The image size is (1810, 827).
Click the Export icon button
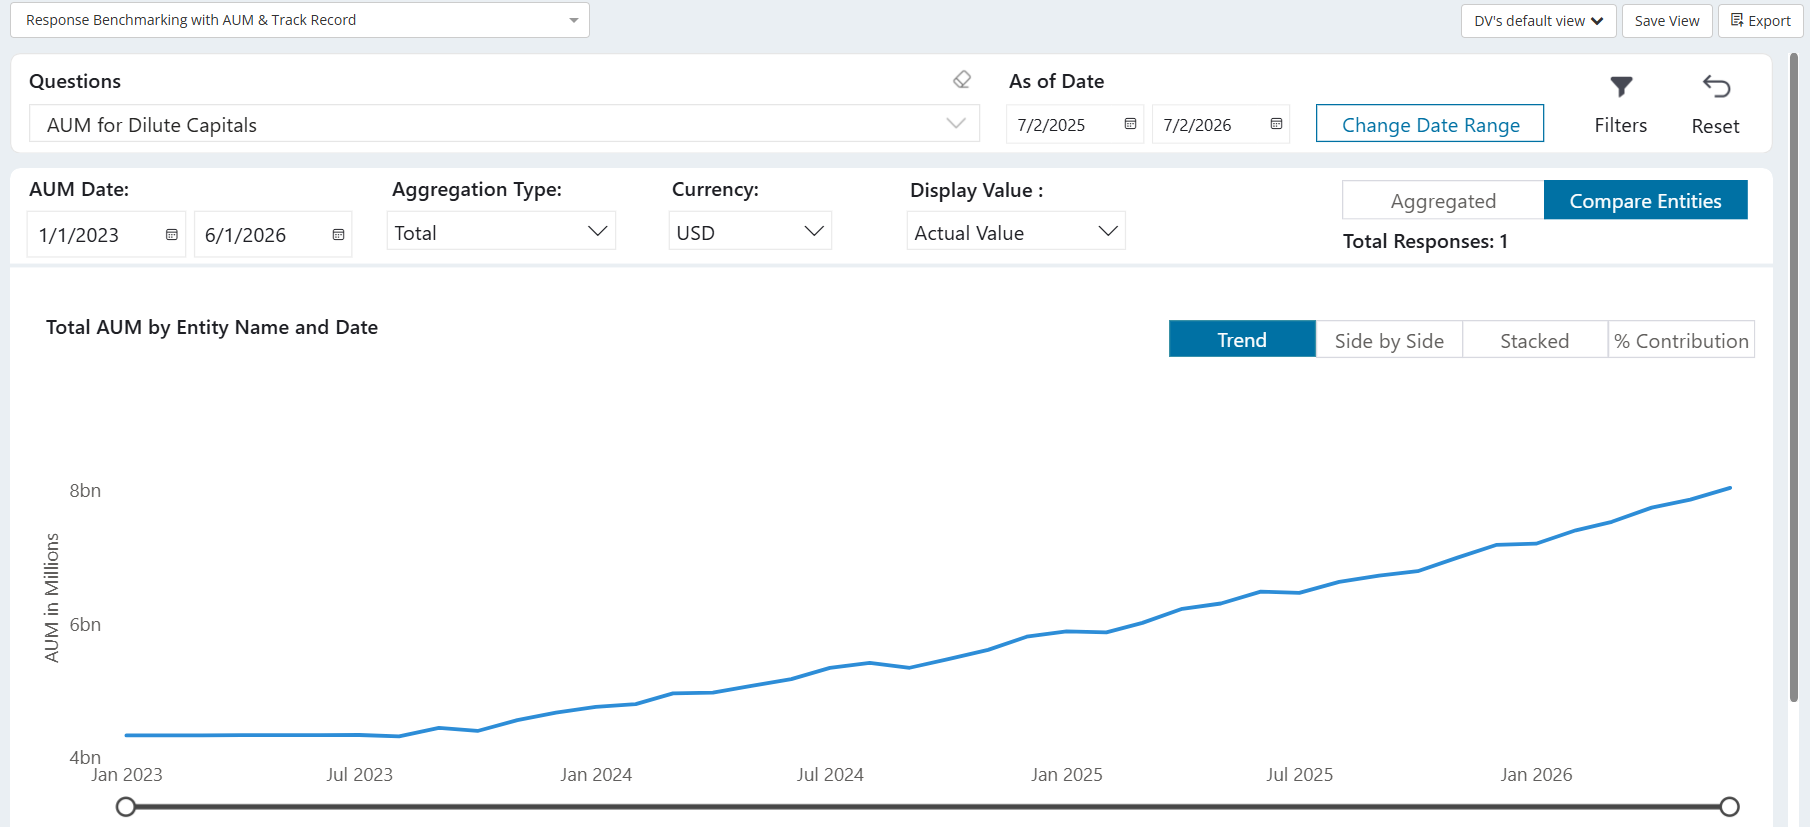click(1761, 21)
